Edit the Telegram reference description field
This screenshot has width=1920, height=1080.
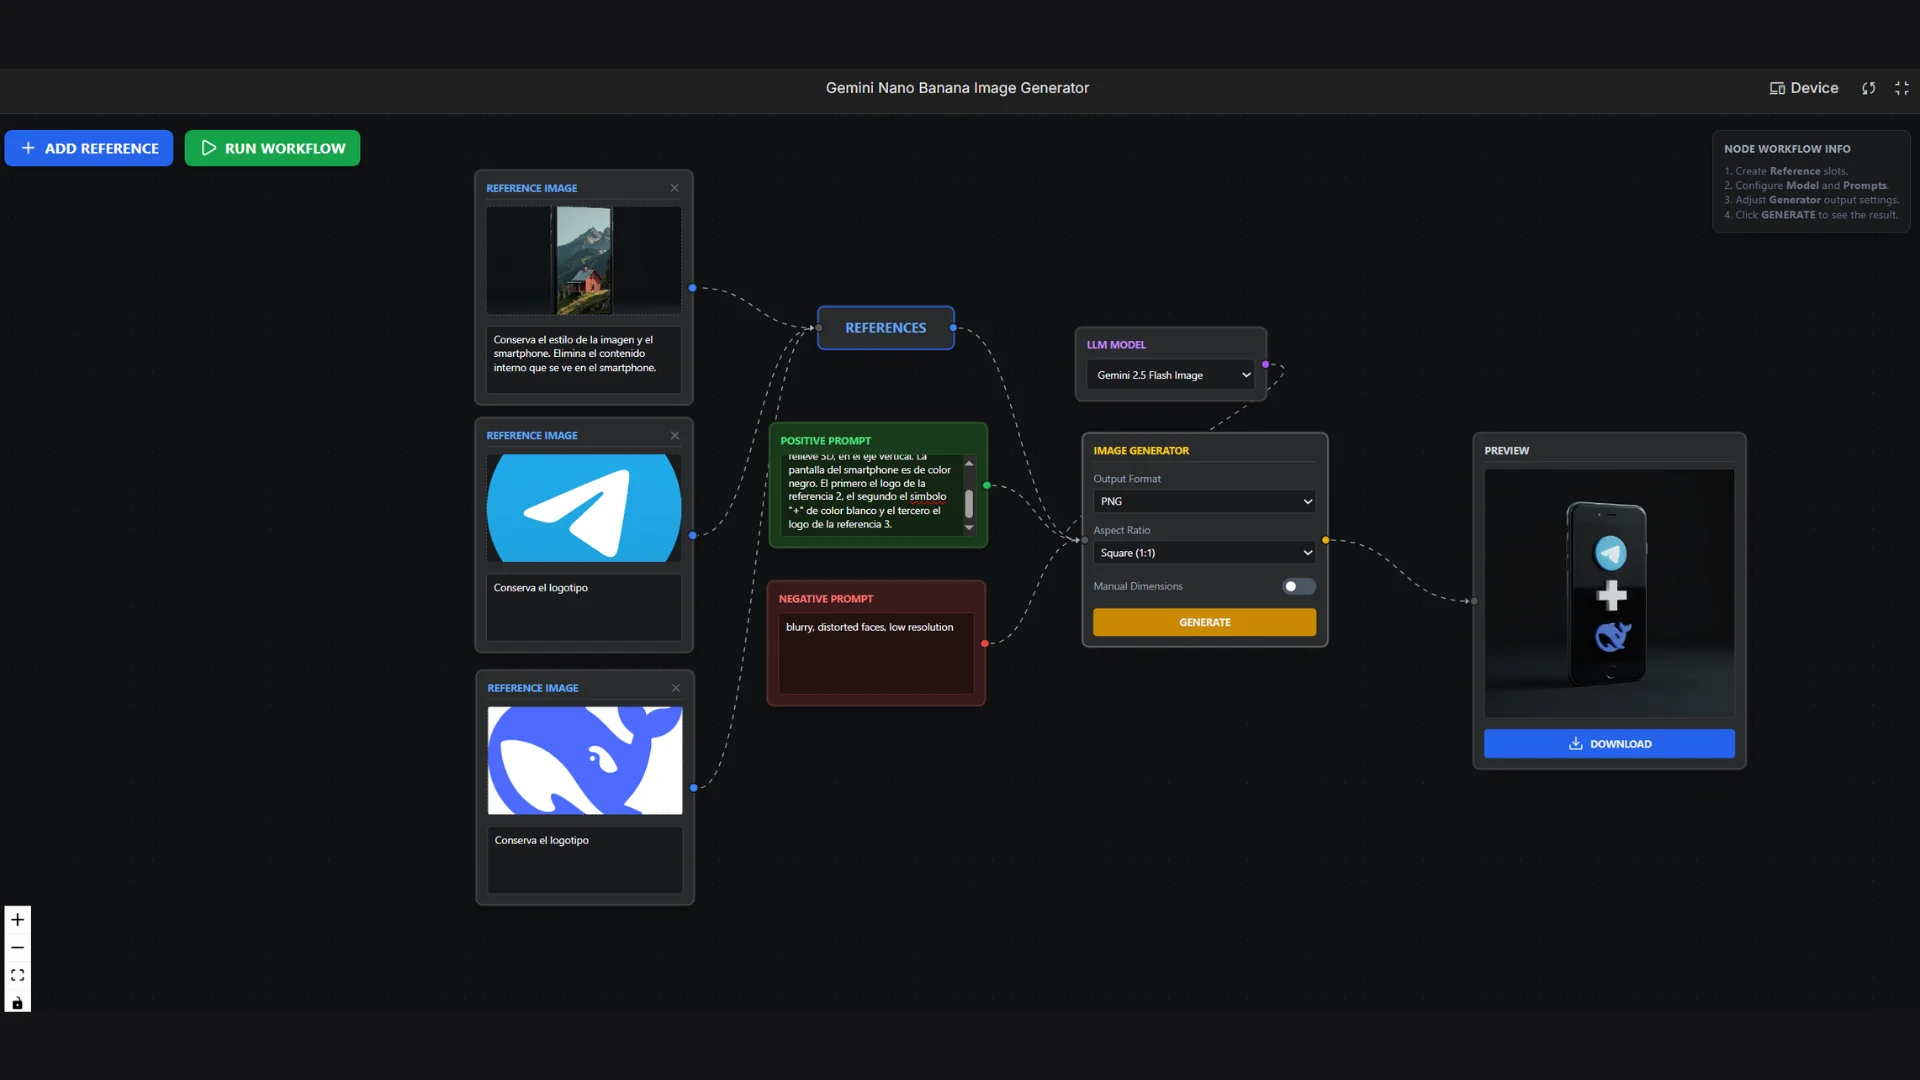pos(584,607)
